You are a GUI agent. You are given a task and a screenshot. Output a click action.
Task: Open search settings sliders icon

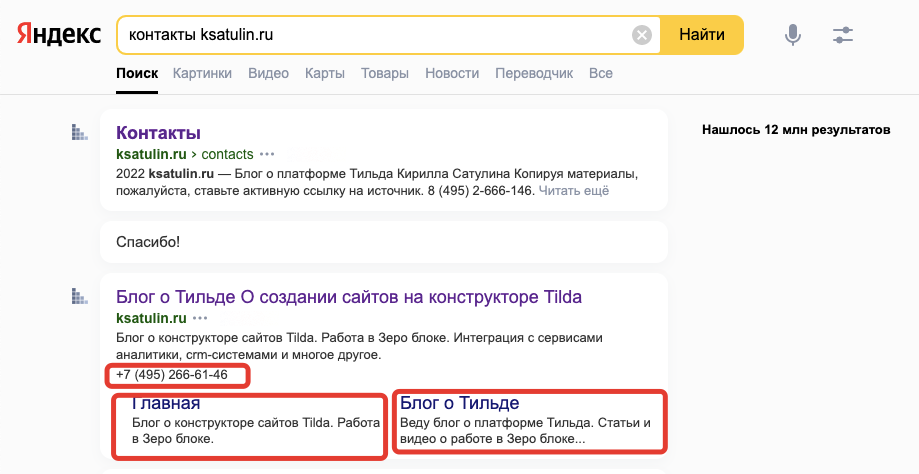click(843, 35)
